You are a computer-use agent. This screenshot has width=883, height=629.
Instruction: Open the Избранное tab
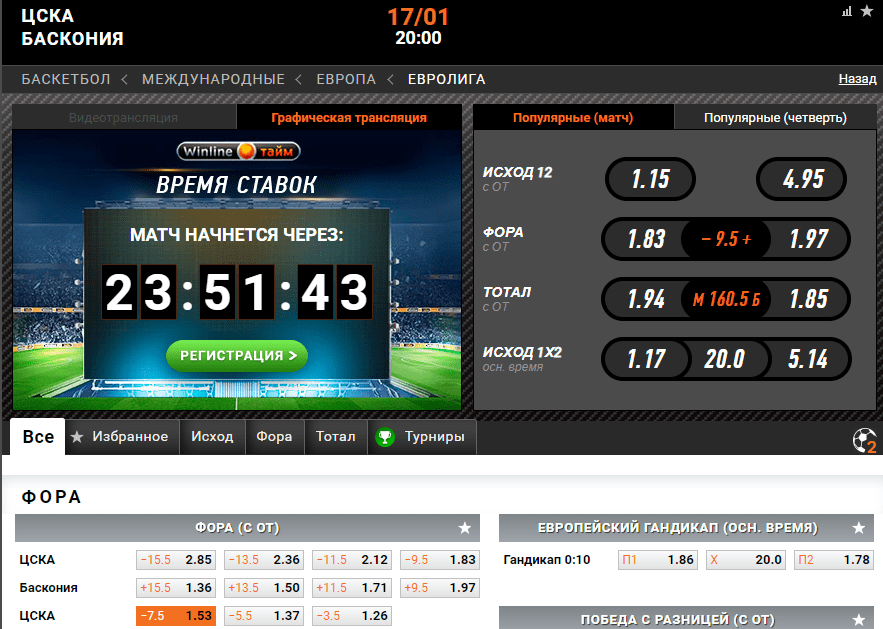point(123,436)
